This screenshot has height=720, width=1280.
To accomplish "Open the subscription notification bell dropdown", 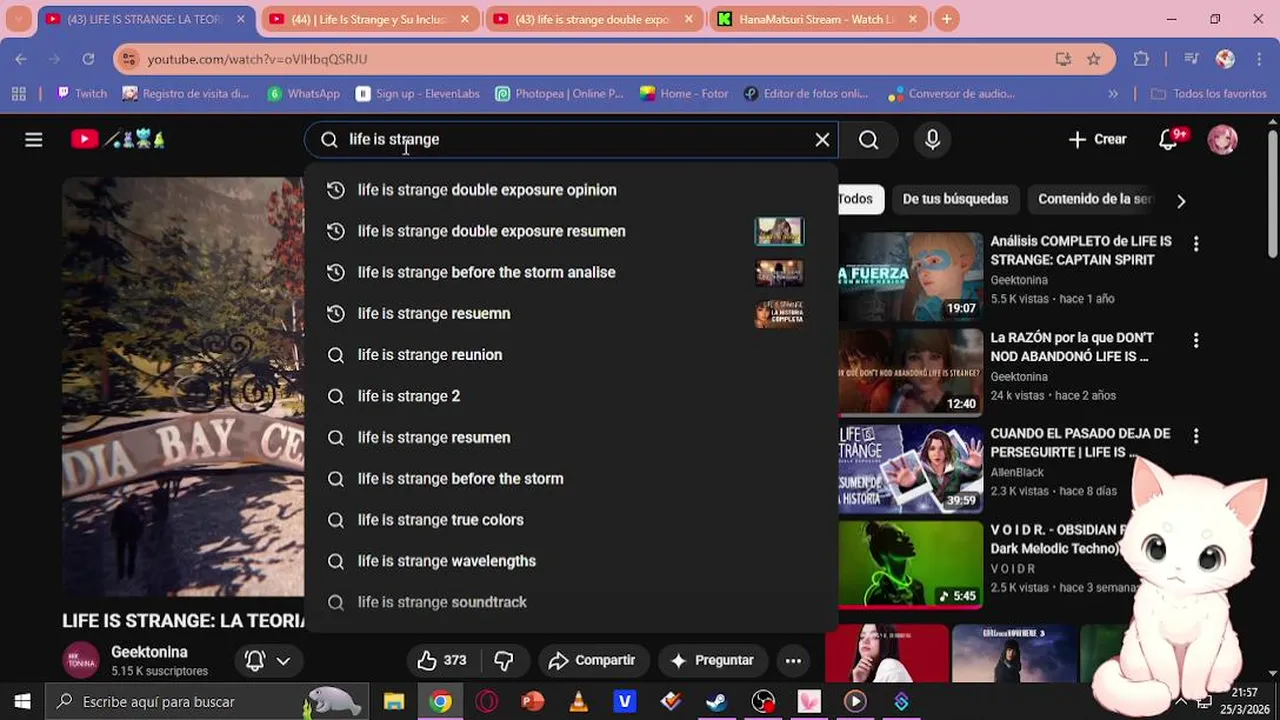I will pyautogui.click(x=268, y=661).
